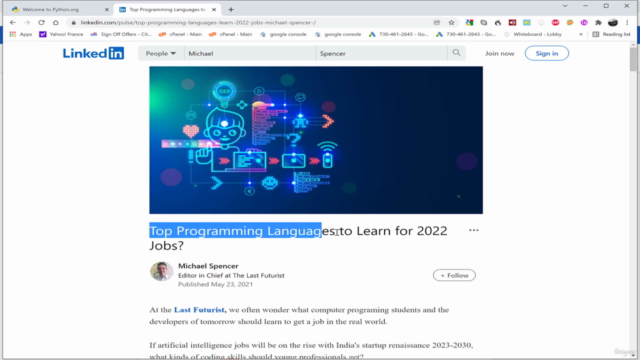Open the first google console bookmark
Viewport: 640px width, 360px height.
(x=283, y=34)
